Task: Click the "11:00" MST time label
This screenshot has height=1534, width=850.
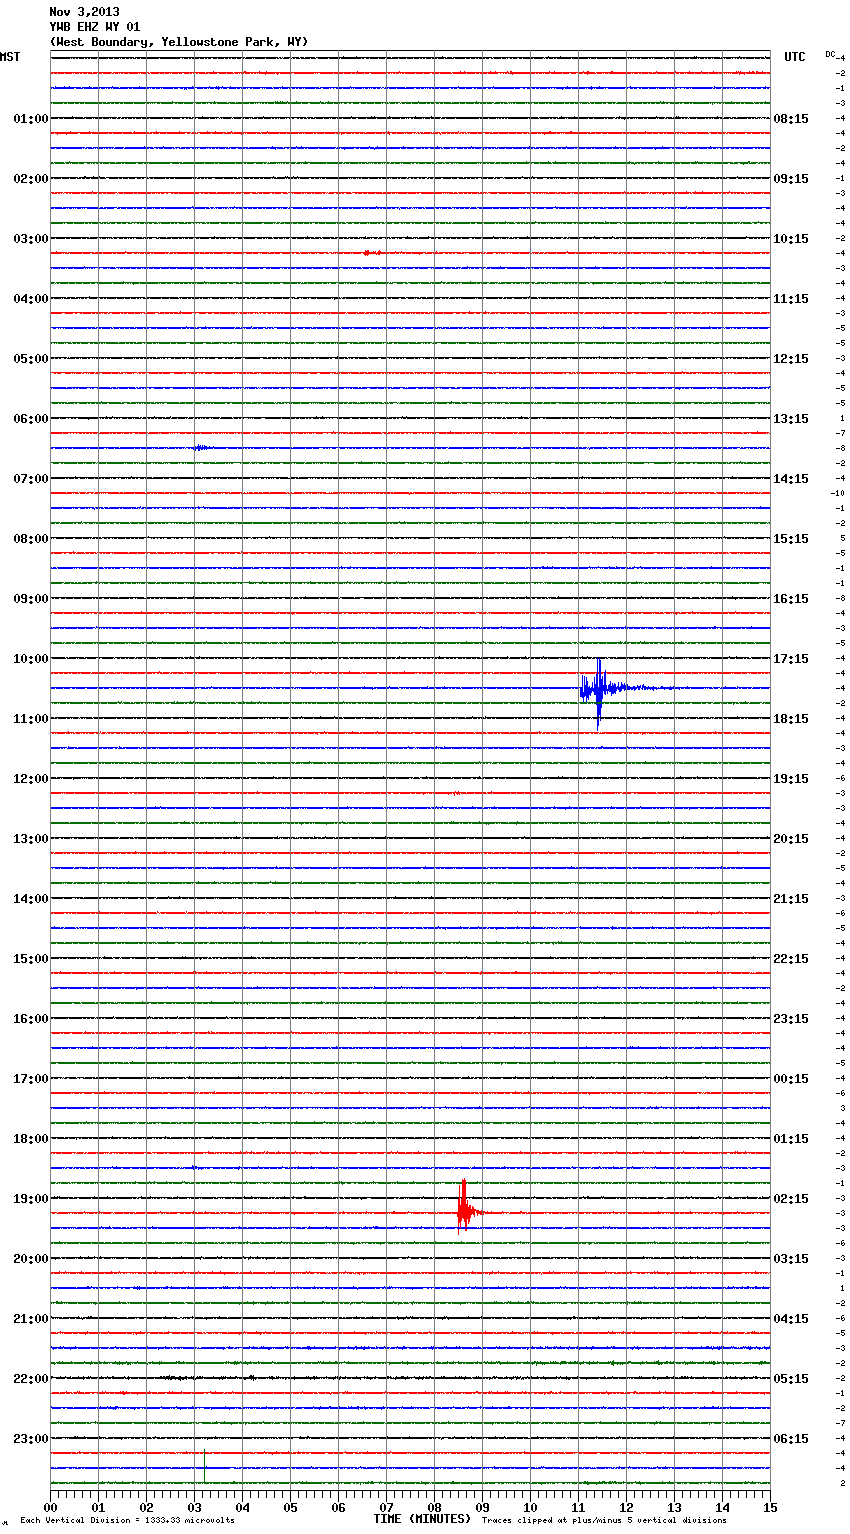Action: point(31,719)
